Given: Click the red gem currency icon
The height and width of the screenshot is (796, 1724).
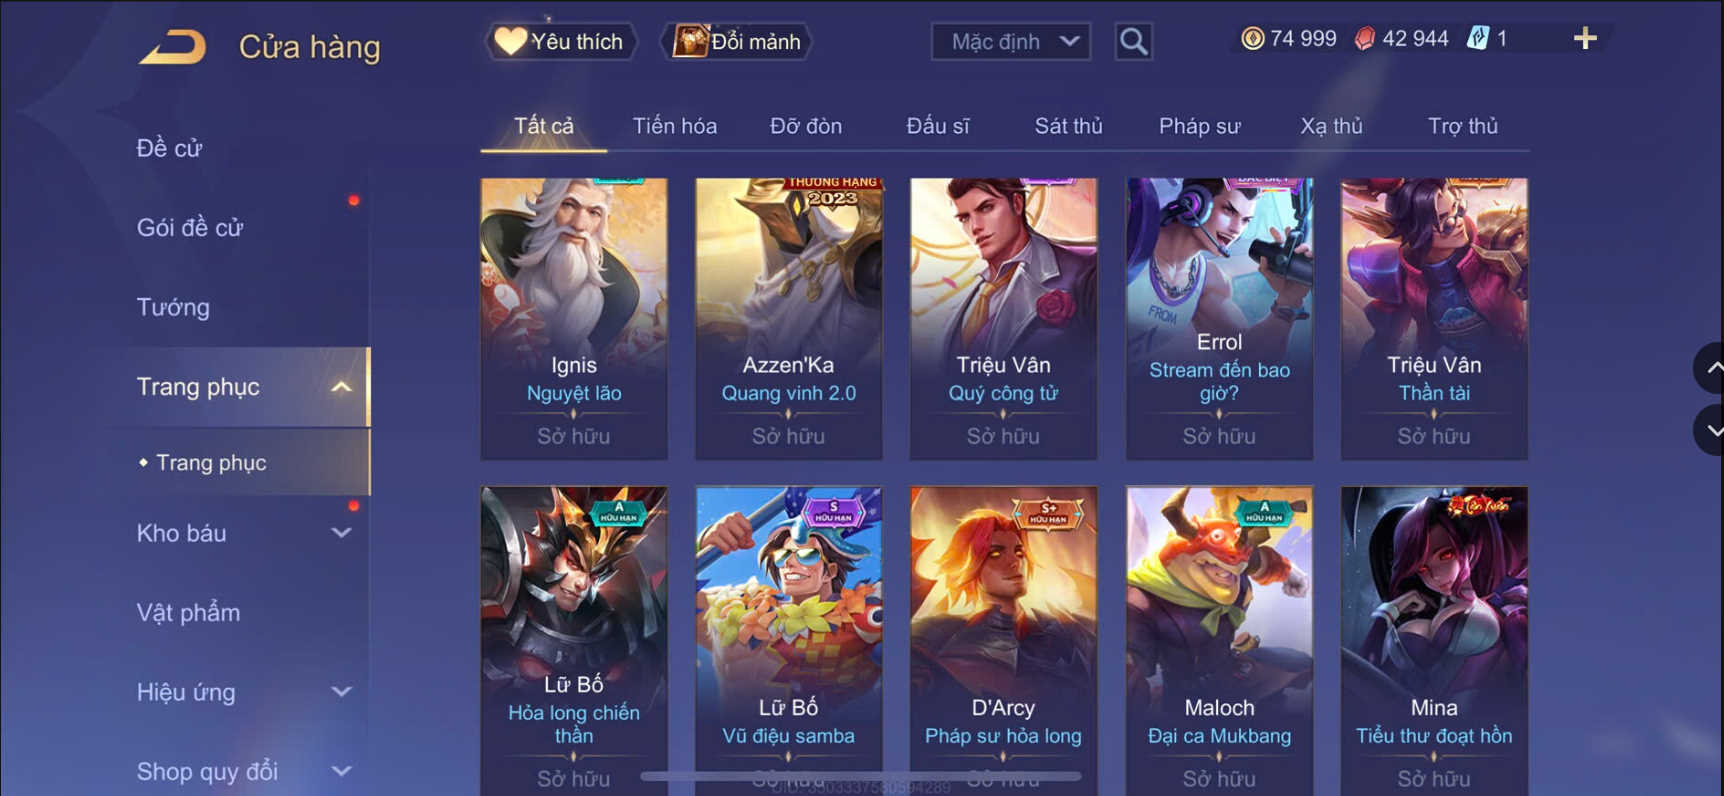Looking at the screenshot, I should pyautogui.click(x=1364, y=39).
